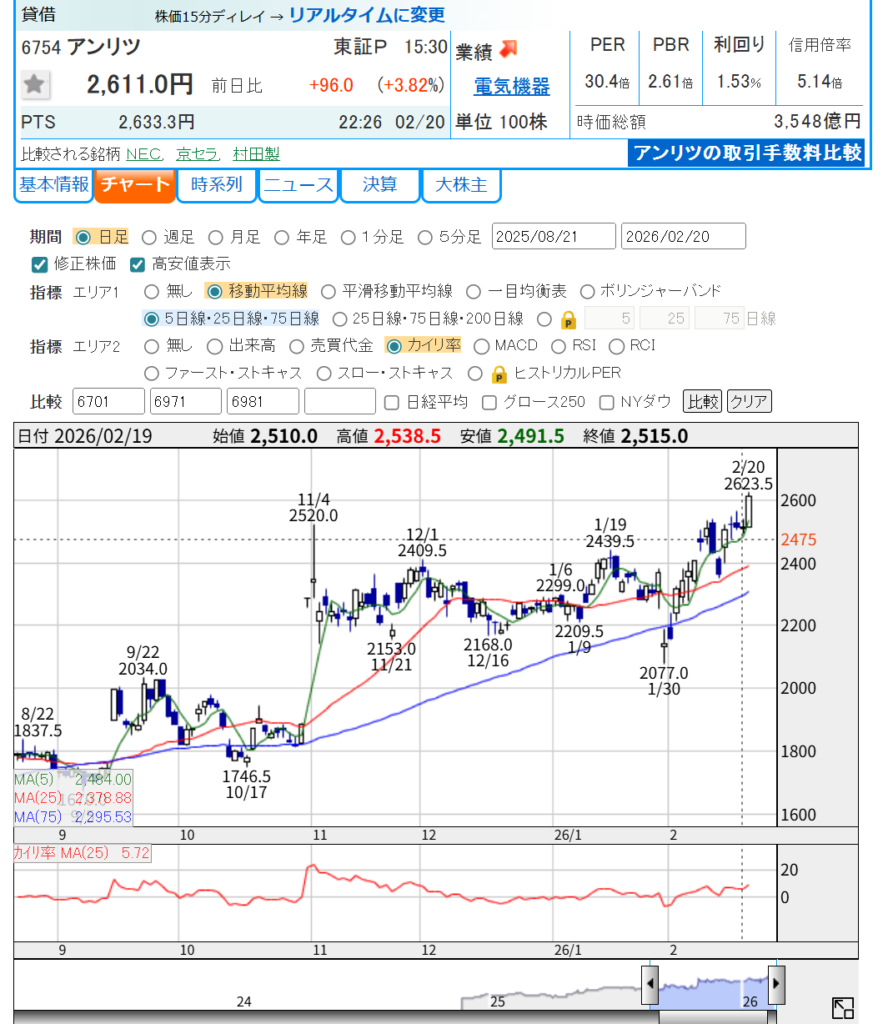The height and width of the screenshot is (1024, 893).
Task: Click the red arrow icon beside 業績
Action: [509, 49]
